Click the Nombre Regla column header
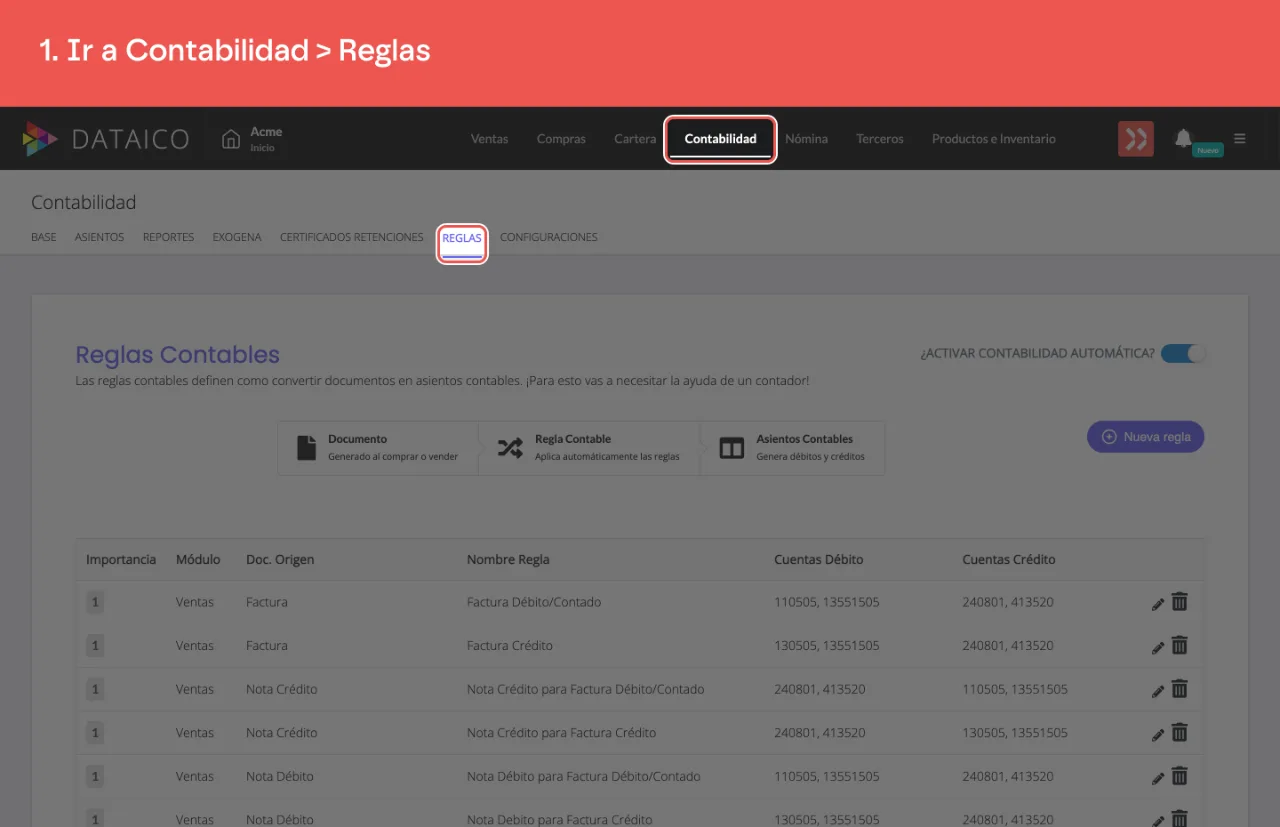The width and height of the screenshot is (1280, 827). pyautogui.click(x=508, y=560)
